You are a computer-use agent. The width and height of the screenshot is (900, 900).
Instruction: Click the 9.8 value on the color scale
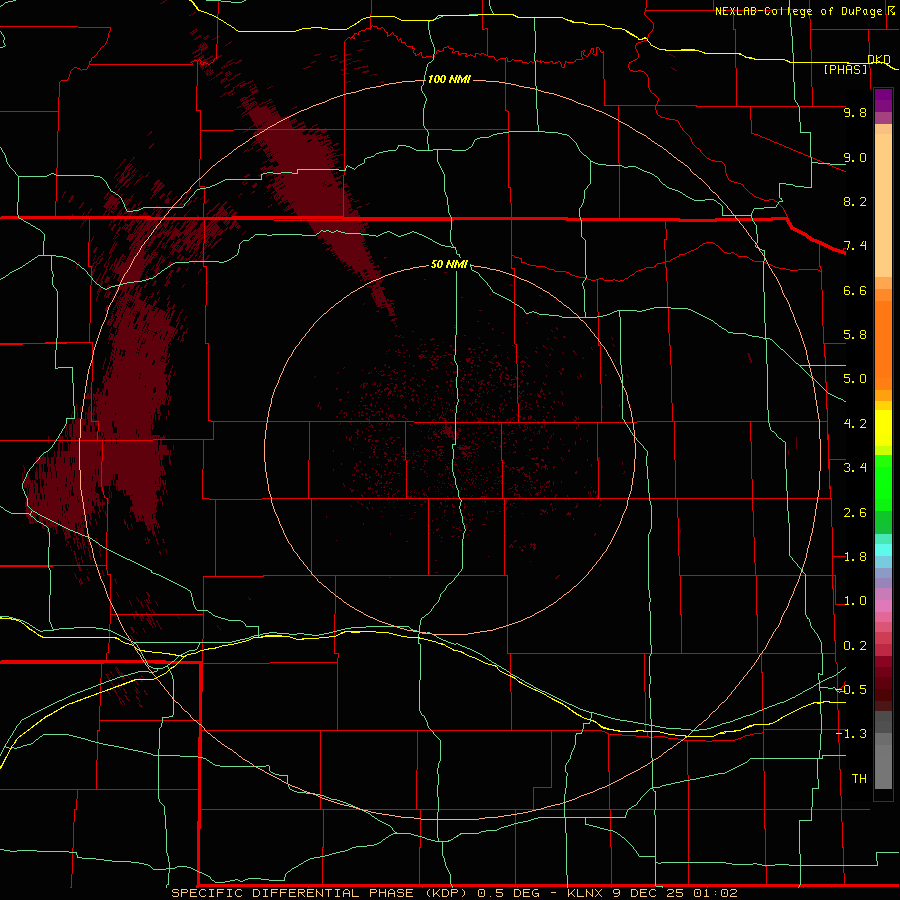click(x=855, y=112)
